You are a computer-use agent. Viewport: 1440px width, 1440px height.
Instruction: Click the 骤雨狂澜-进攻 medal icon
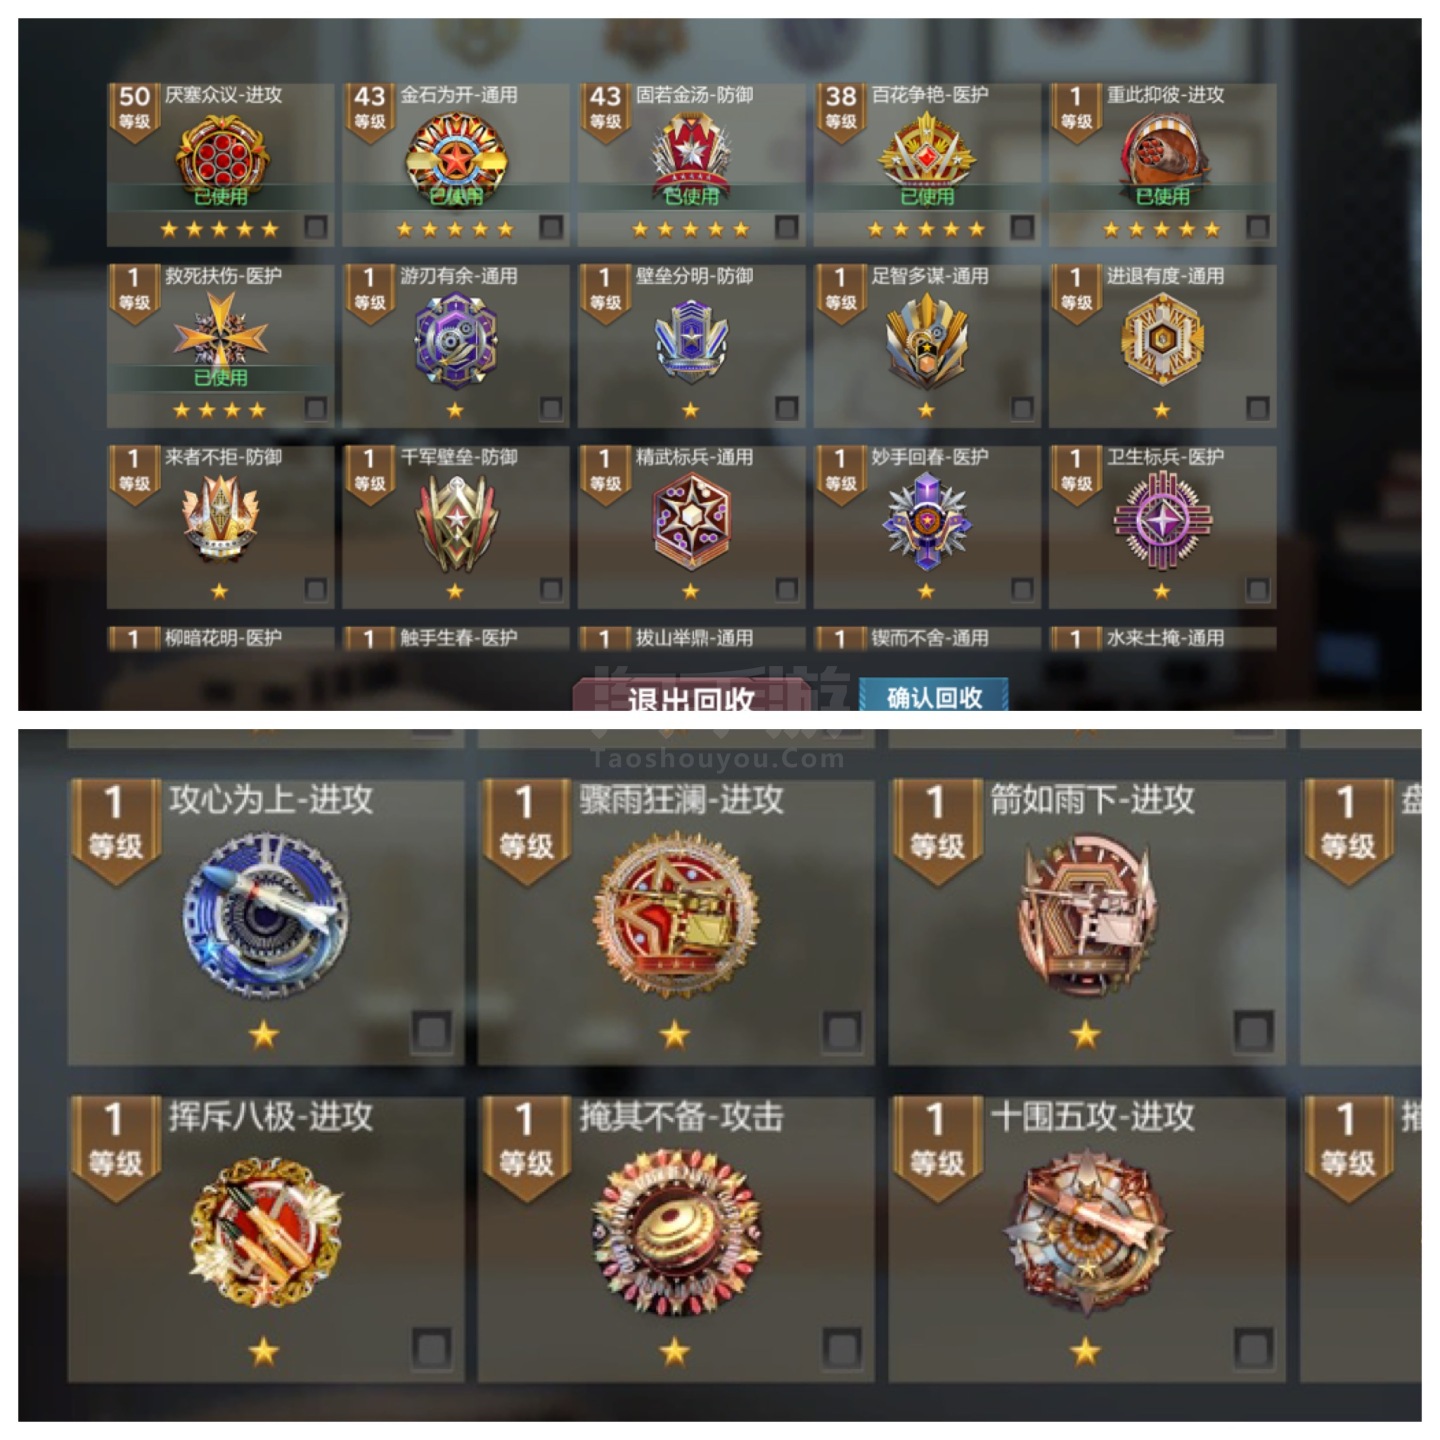coord(676,915)
